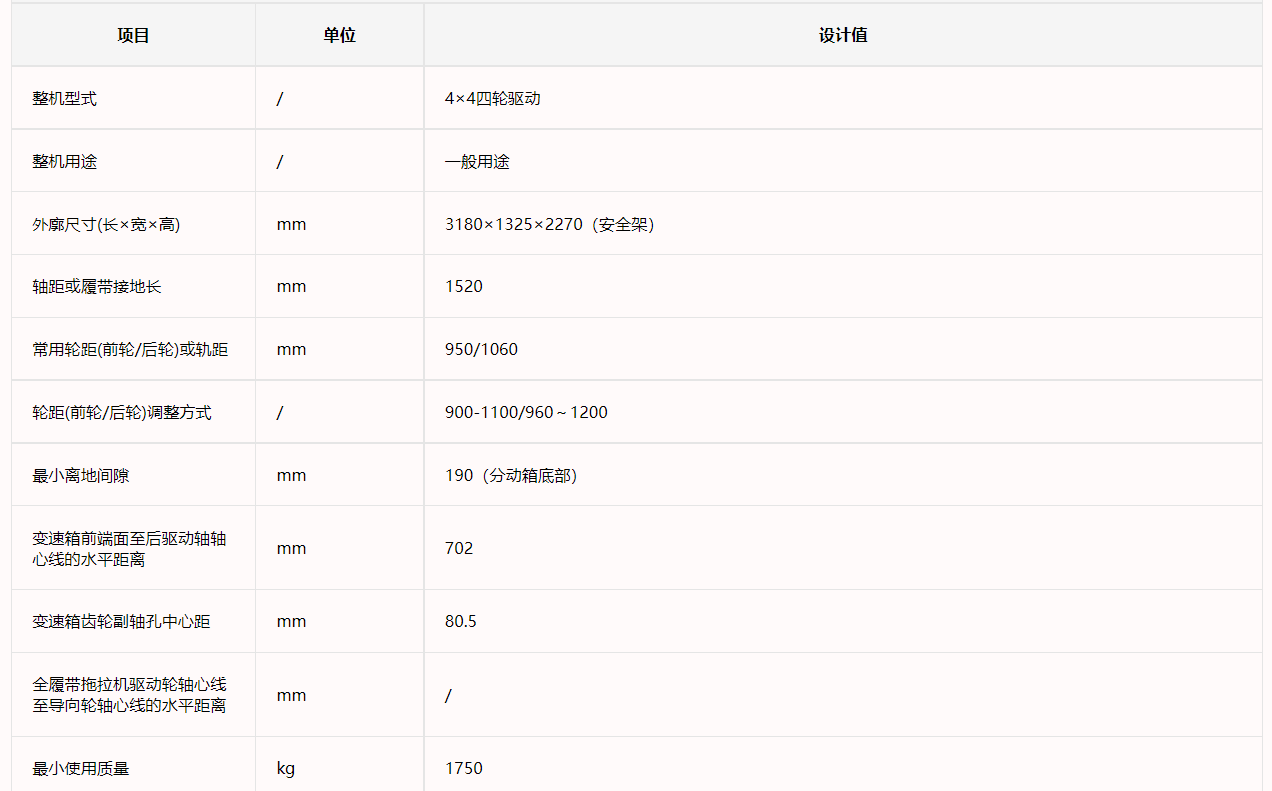Select the 轮距(前轮/后轮)调整方式 label
1272x791 pixels.
(x=122, y=413)
